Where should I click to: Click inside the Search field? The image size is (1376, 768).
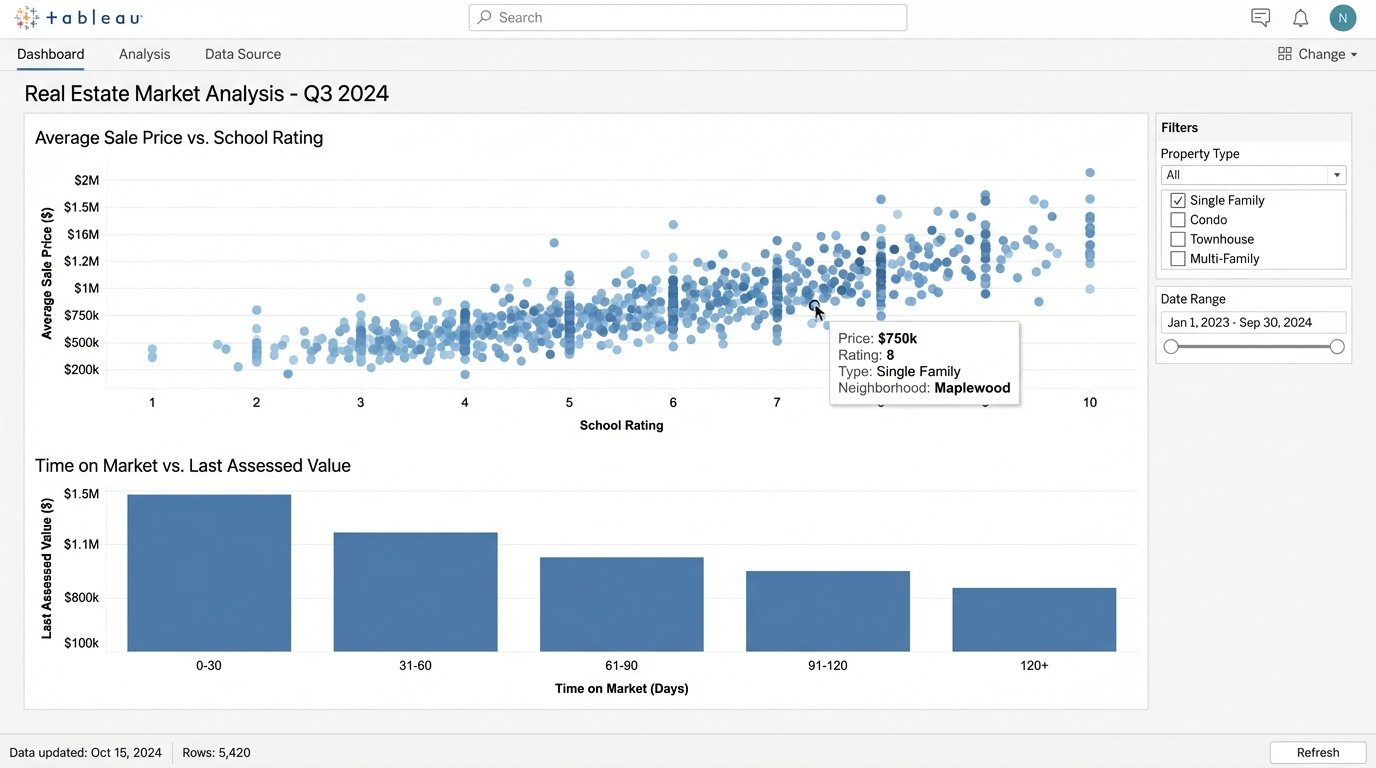(687, 17)
